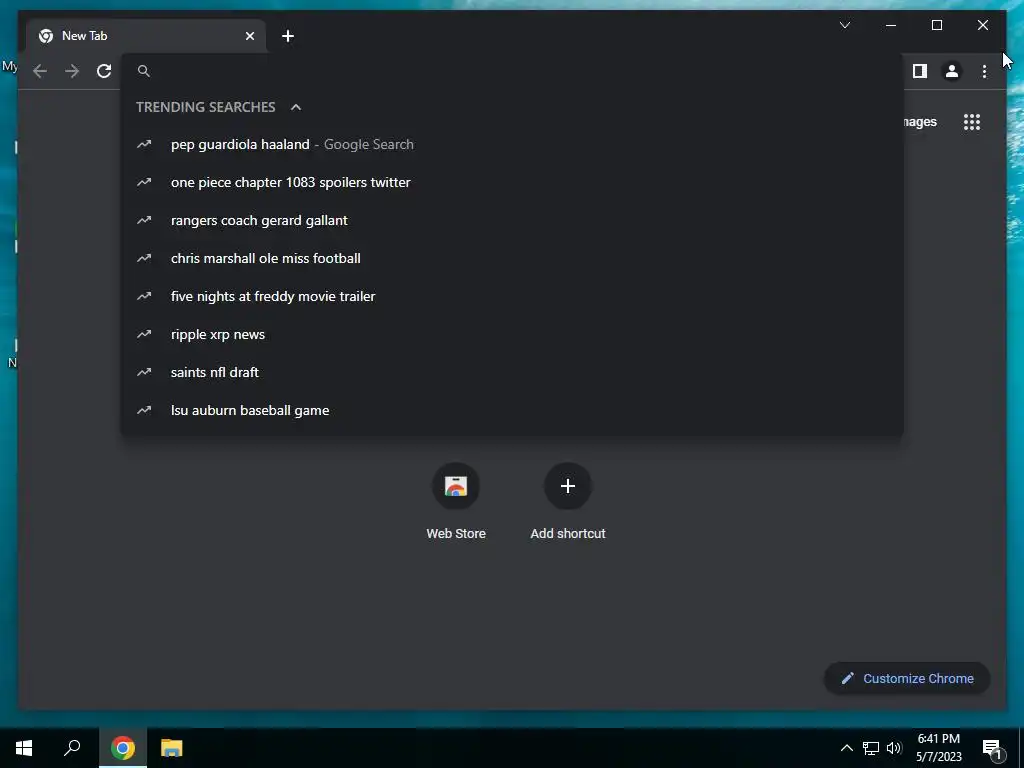Reload the current page
The image size is (1024, 768).
[x=104, y=71]
